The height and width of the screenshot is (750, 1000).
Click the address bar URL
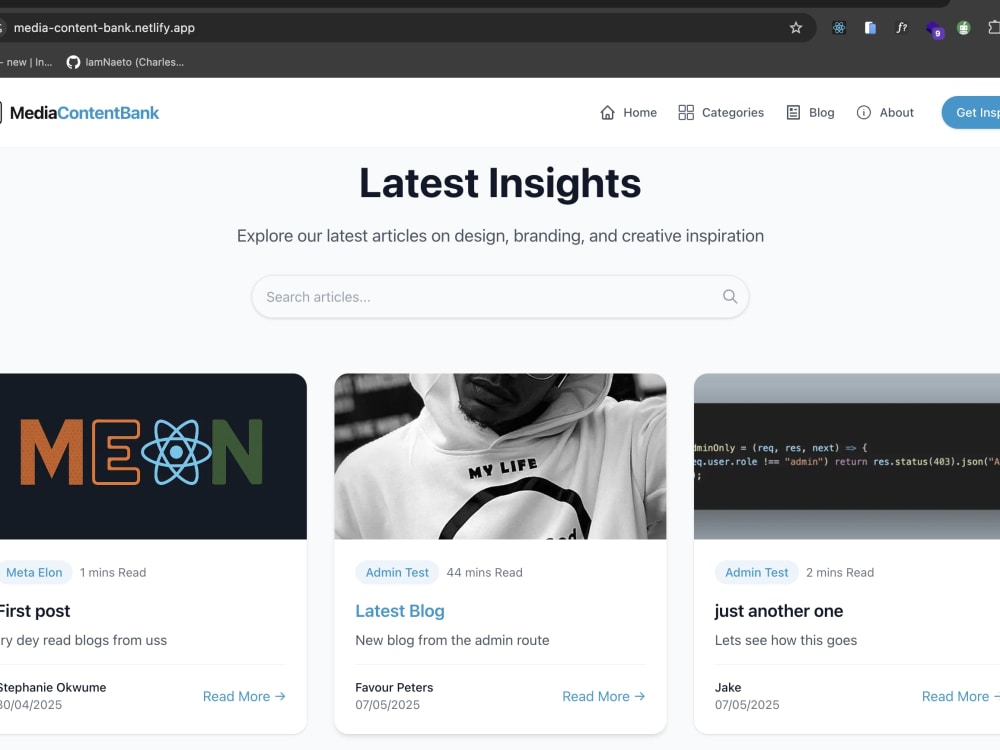(104, 27)
